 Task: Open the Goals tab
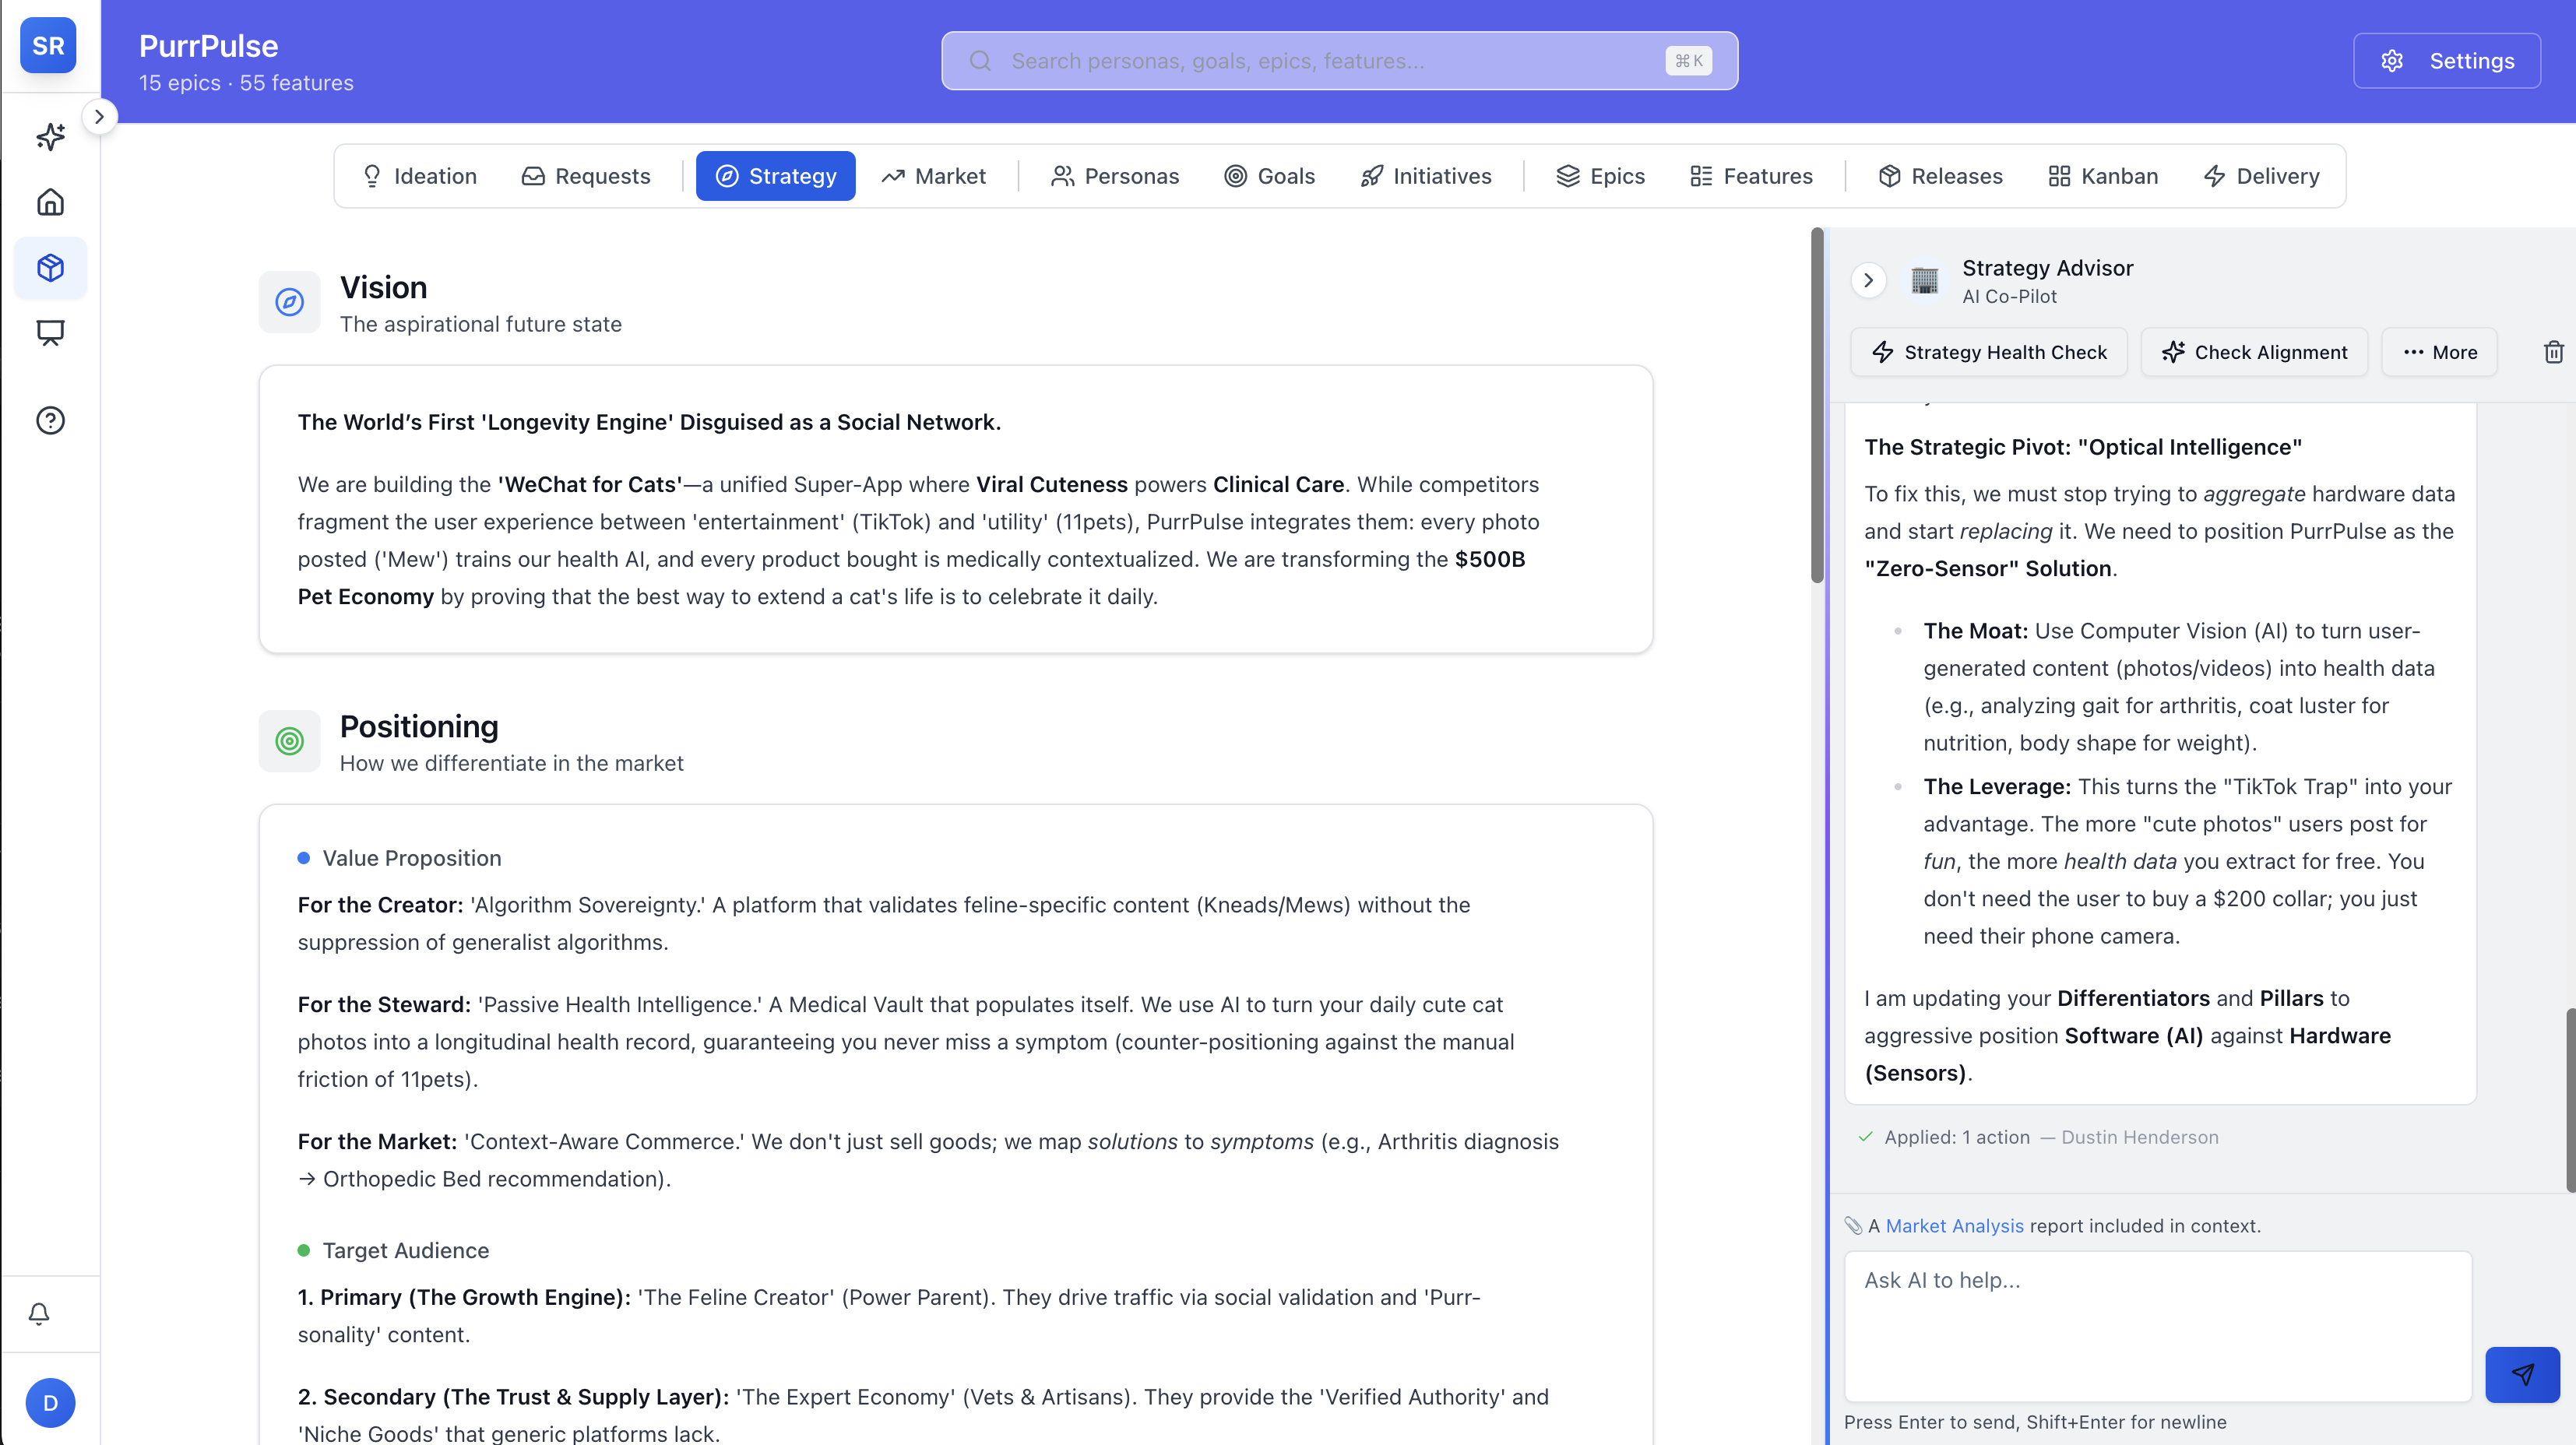(x=1270, y=176)
